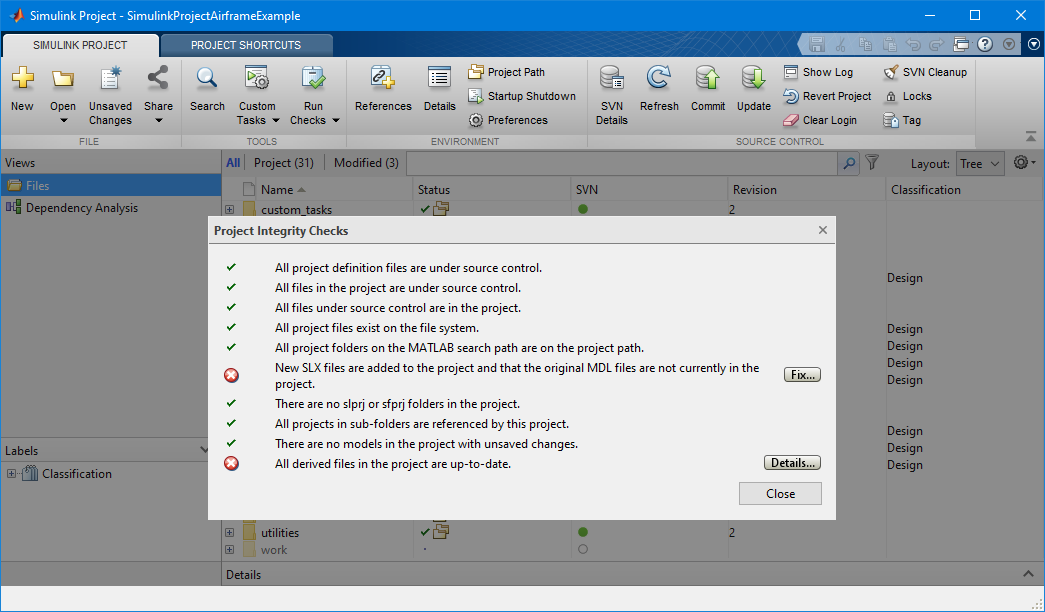Open the Layout Tree dropdown
Screen dimensions: 1045x612
pyautogui.click(x=980, y=164)
